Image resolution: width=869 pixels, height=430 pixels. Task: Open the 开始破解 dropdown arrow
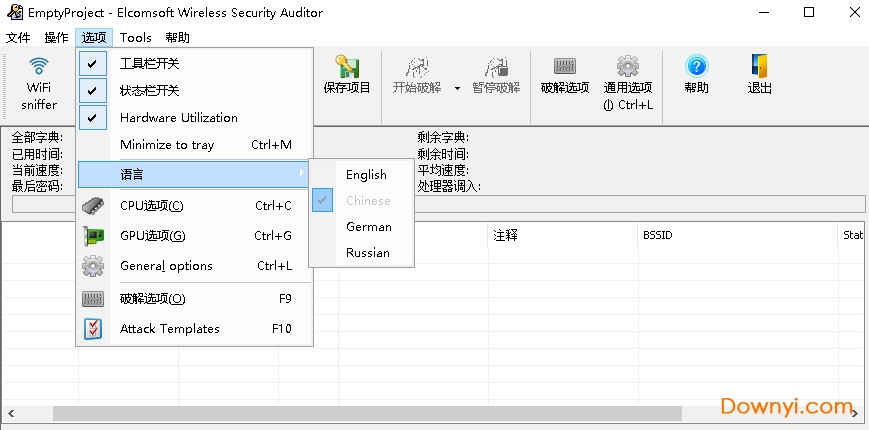coord(457,88)
